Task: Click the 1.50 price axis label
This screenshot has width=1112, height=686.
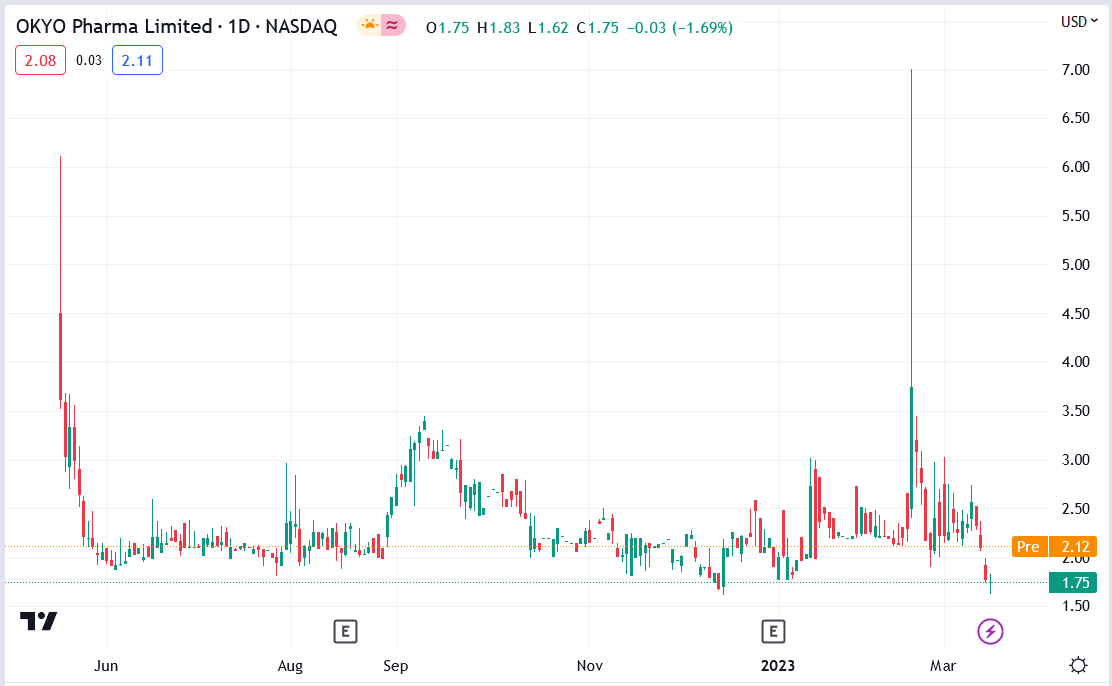Action: pyautogui.click(x=1075, y=606)
